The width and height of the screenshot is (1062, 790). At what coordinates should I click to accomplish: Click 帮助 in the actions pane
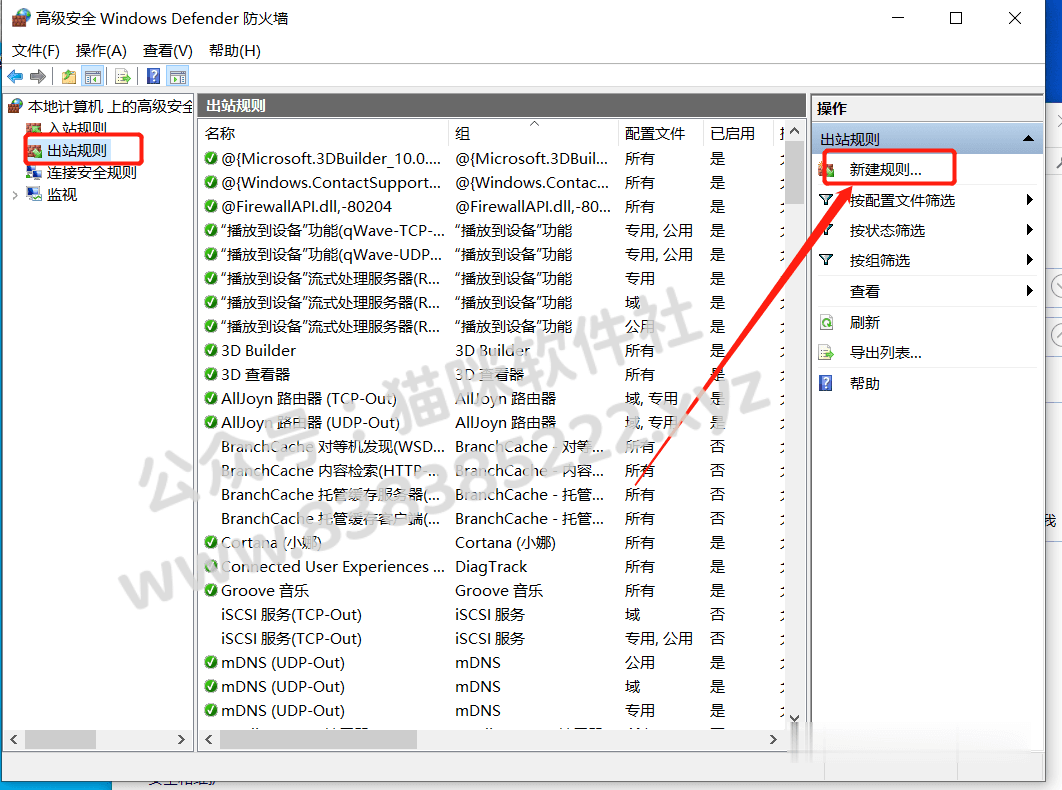tap(864, 383)
